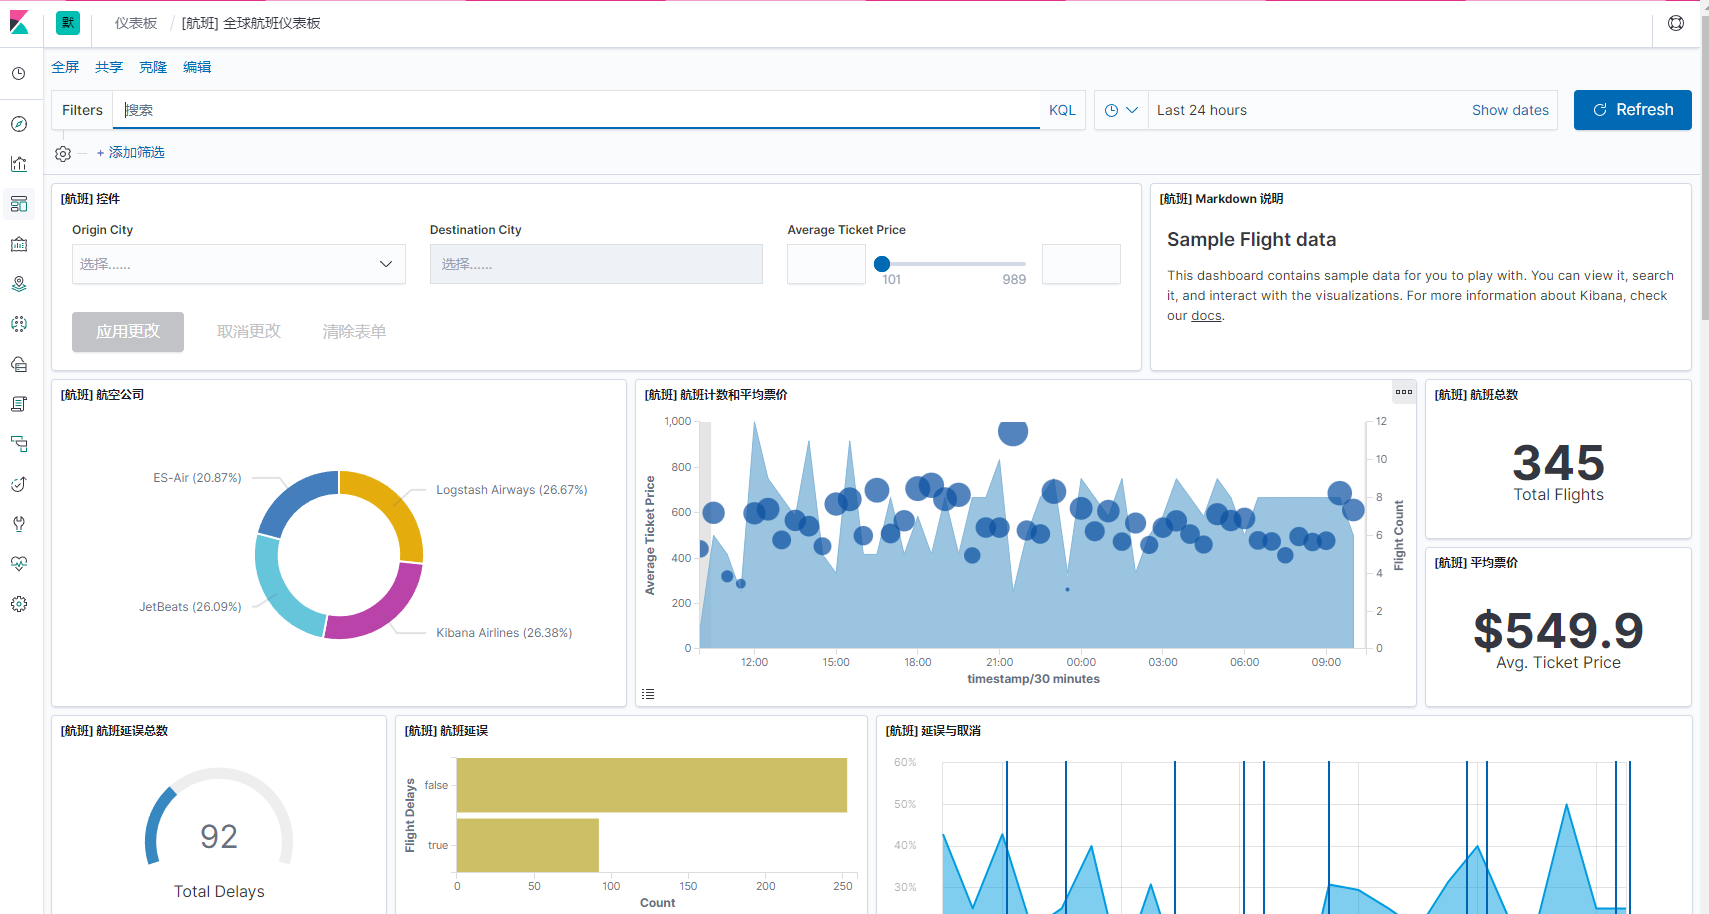1709x914 pixels.
Task: Click the Show dates link
Action: [x=1510, y=110]
